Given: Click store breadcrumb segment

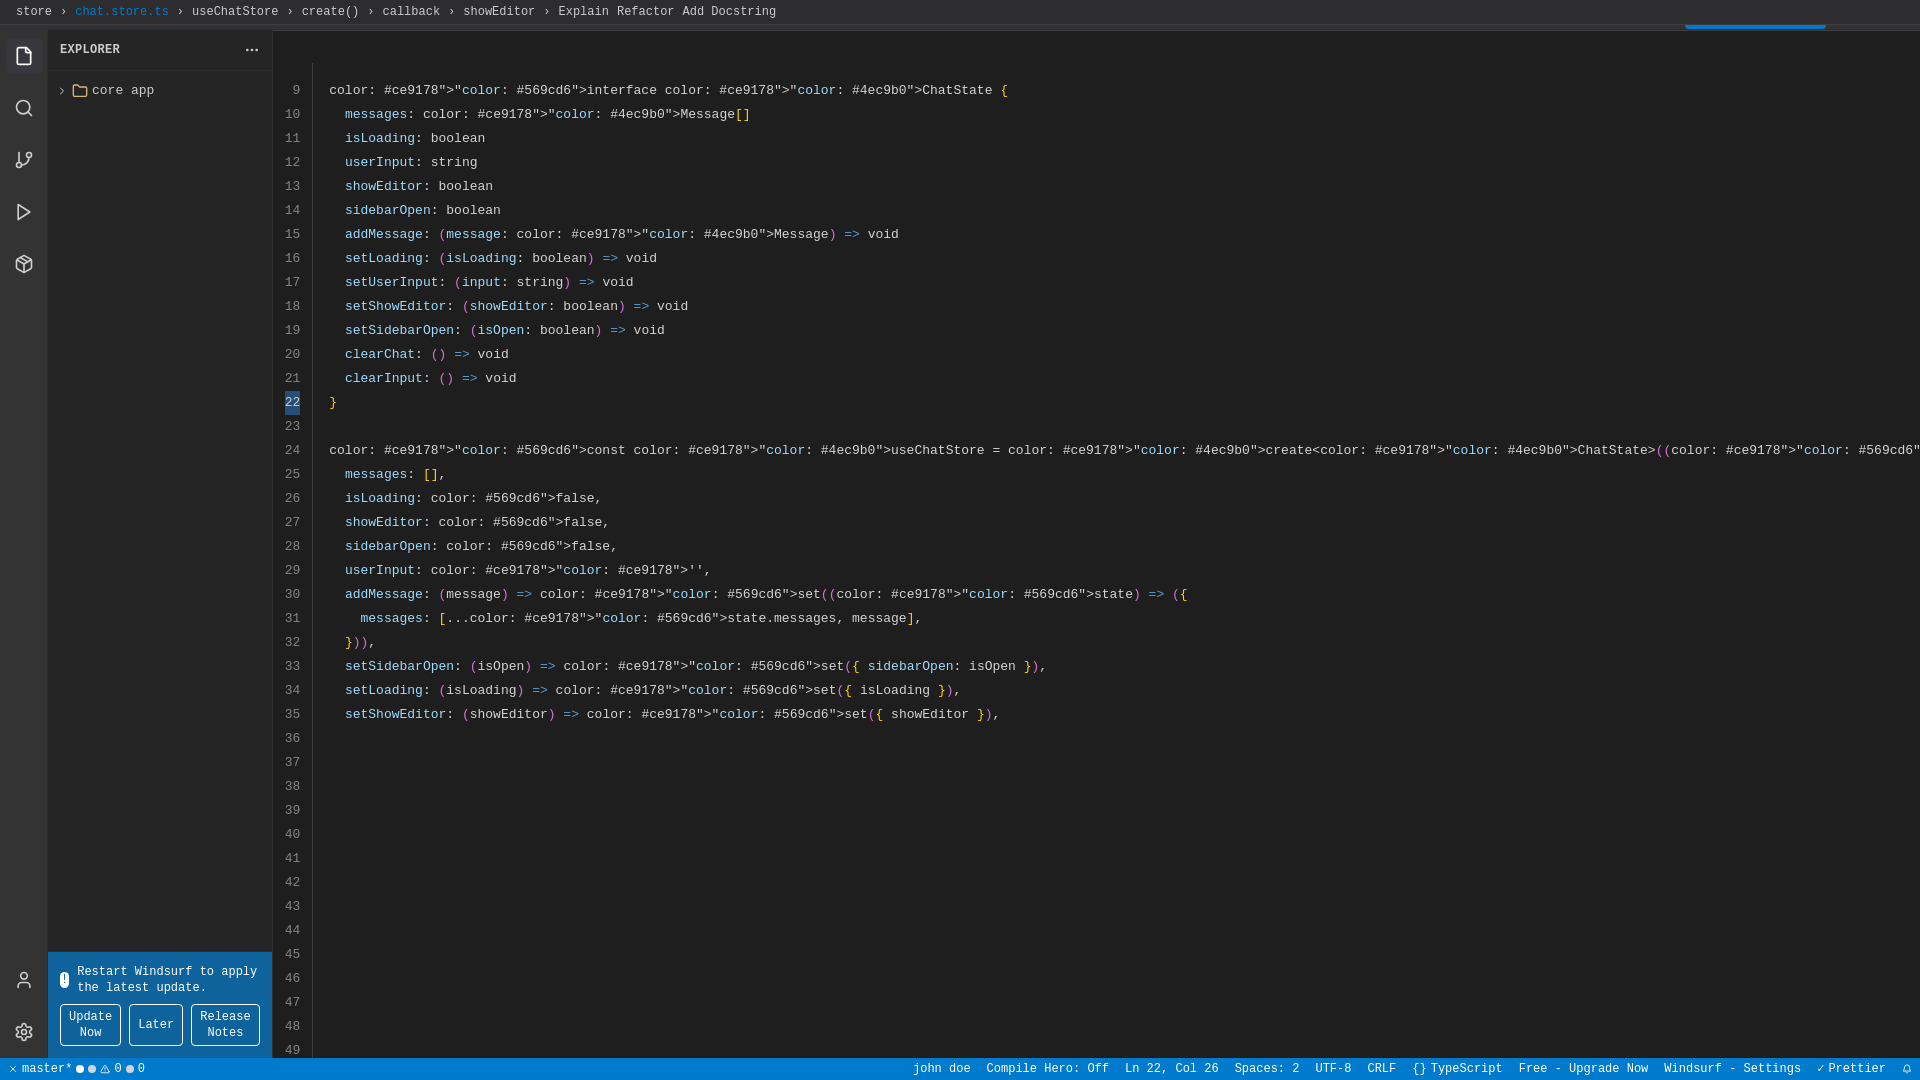Looking at the screenshot, I should point(34,12).
